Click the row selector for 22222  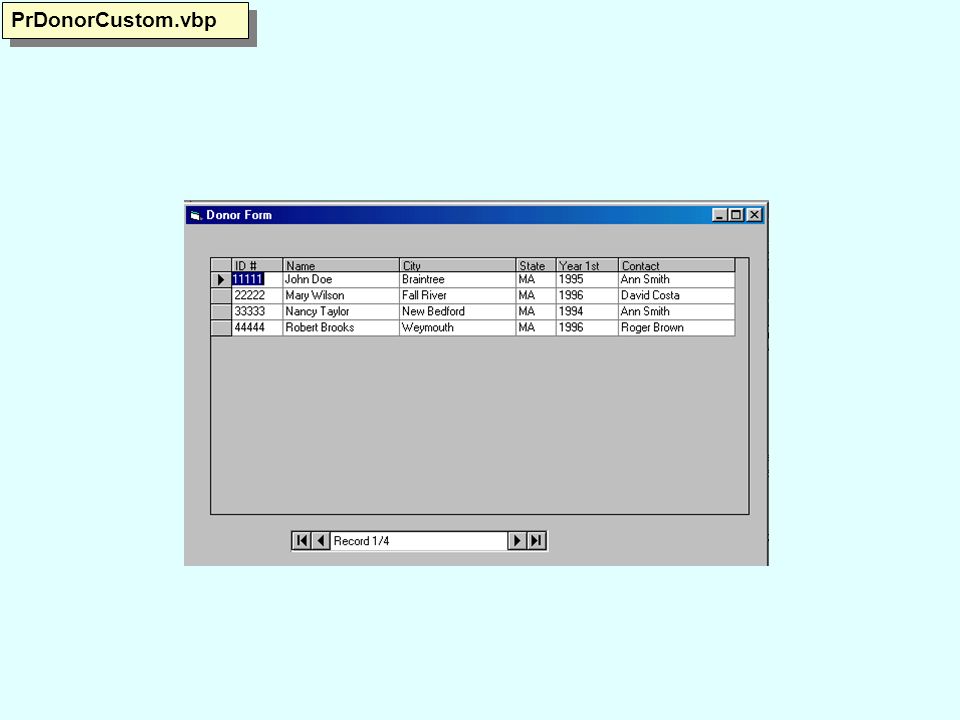click(x=221, y=295)
